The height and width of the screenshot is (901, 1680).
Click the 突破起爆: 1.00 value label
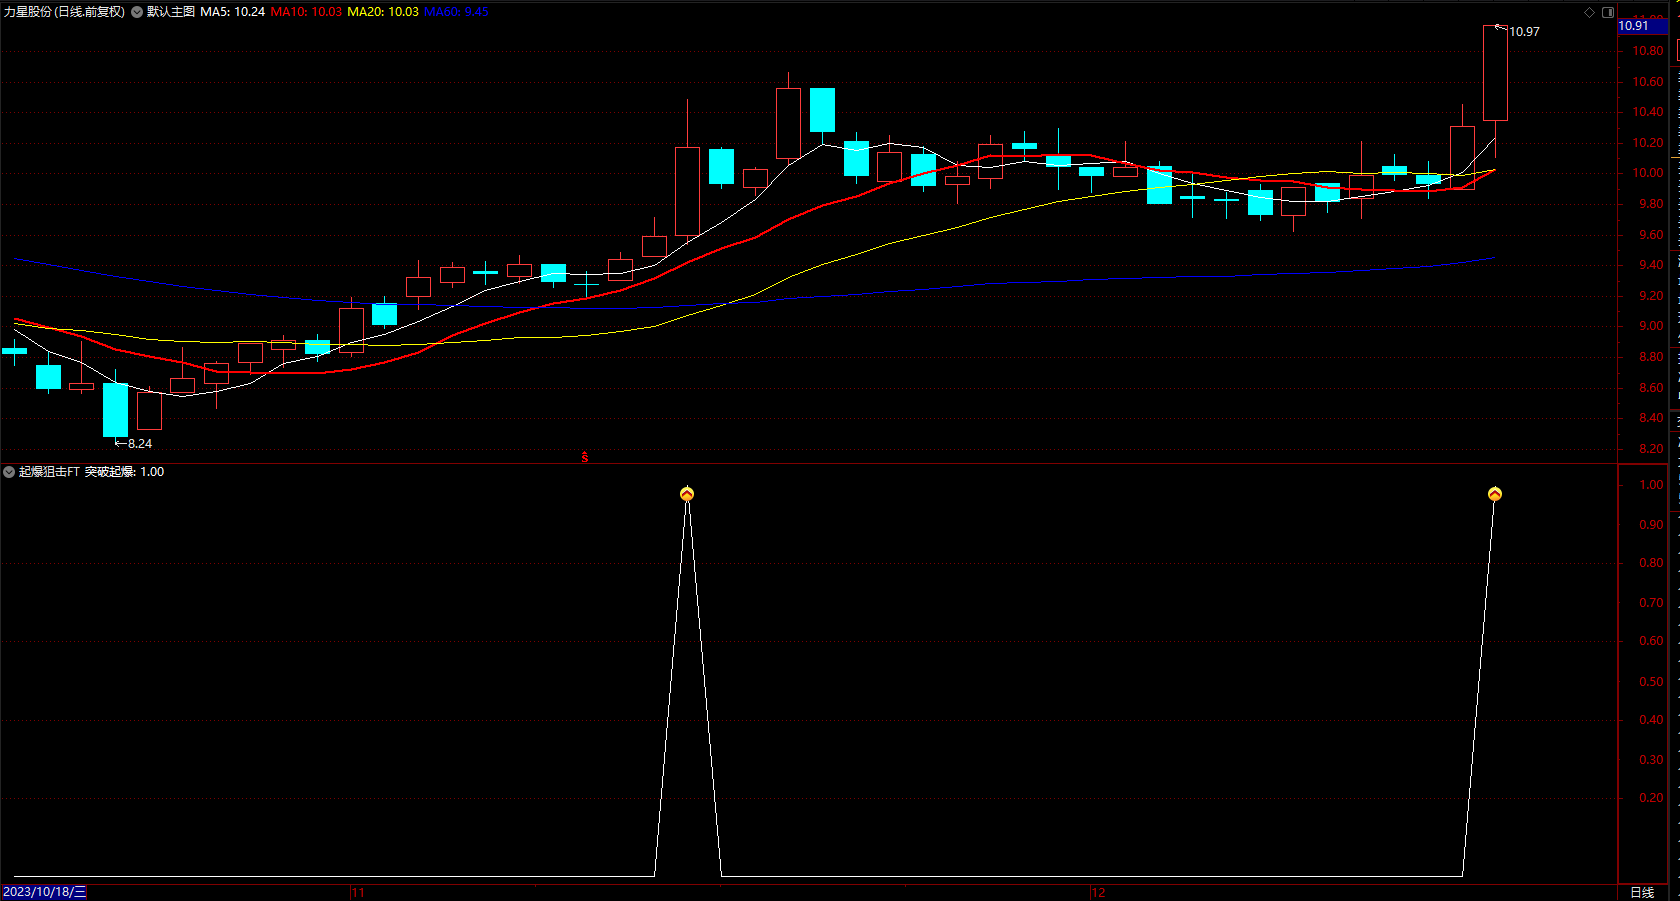pyautogui.click(x=124, y=472)
